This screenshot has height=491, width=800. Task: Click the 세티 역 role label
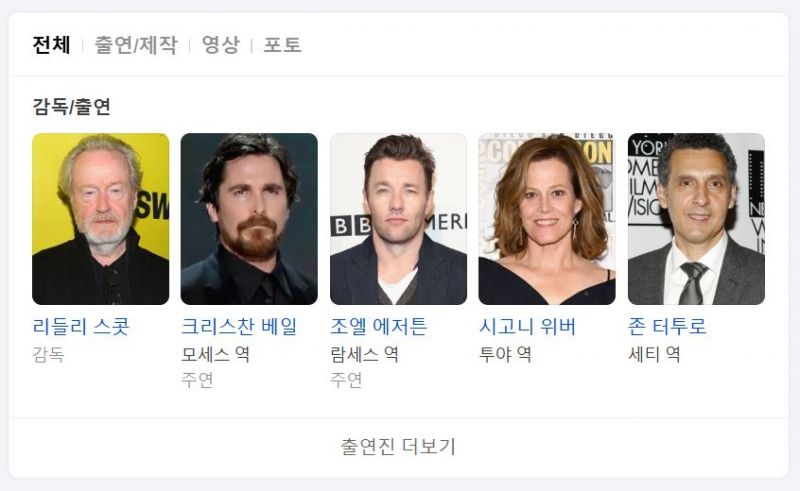654,354
